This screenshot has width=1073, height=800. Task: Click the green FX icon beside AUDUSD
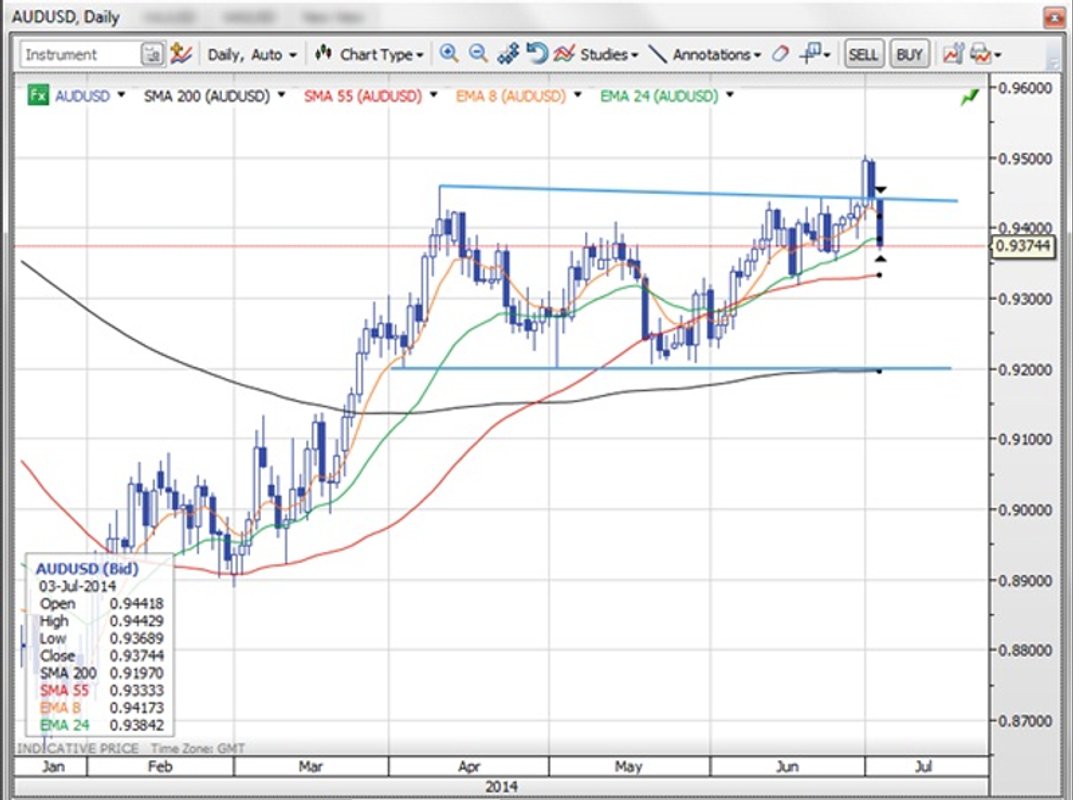37,96
